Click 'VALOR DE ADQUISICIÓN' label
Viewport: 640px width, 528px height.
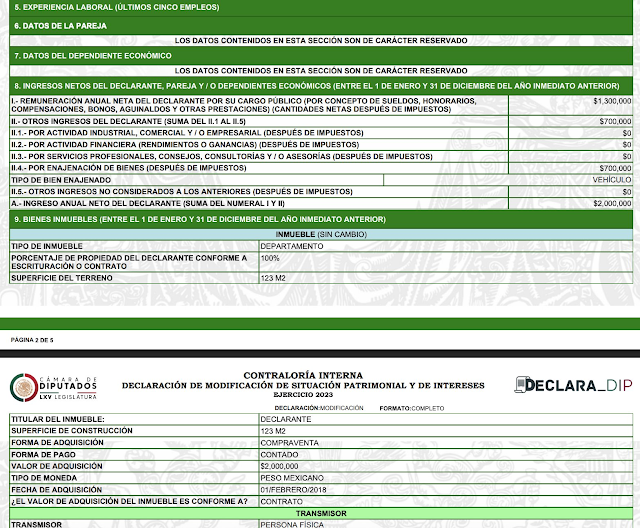point(57,466)
